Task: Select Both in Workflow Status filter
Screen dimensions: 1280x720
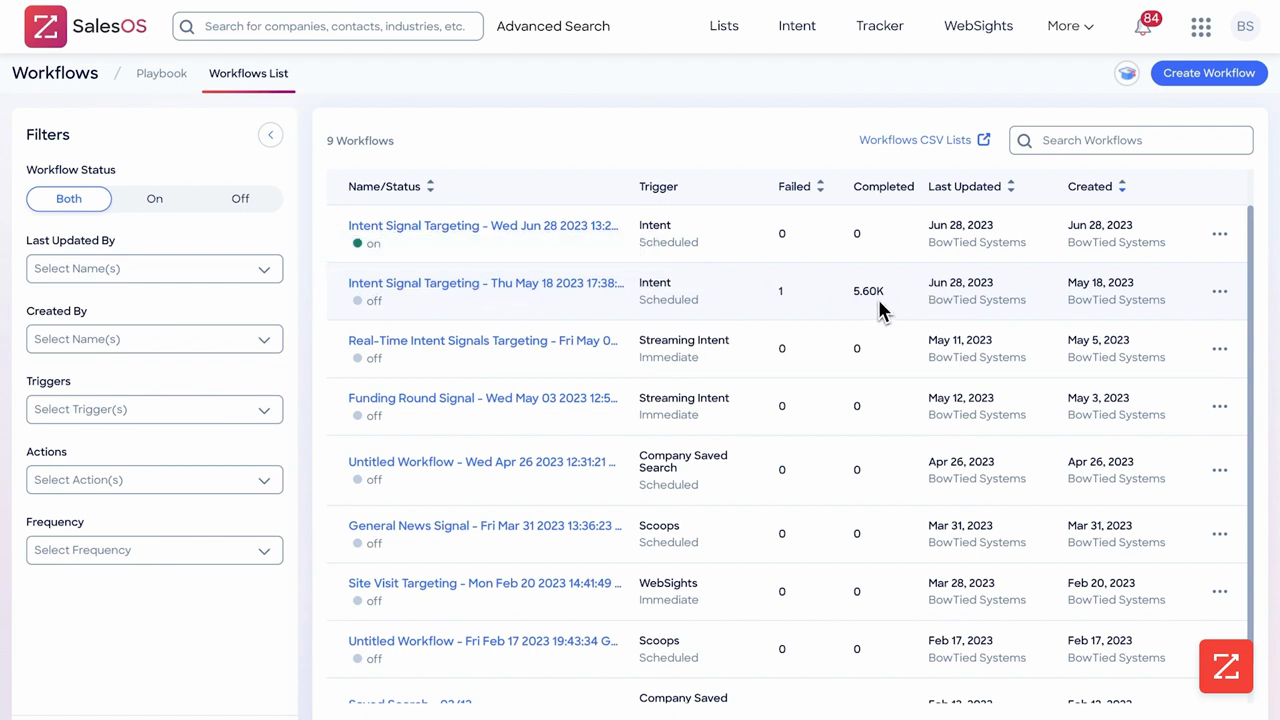Action: (69, 199)
